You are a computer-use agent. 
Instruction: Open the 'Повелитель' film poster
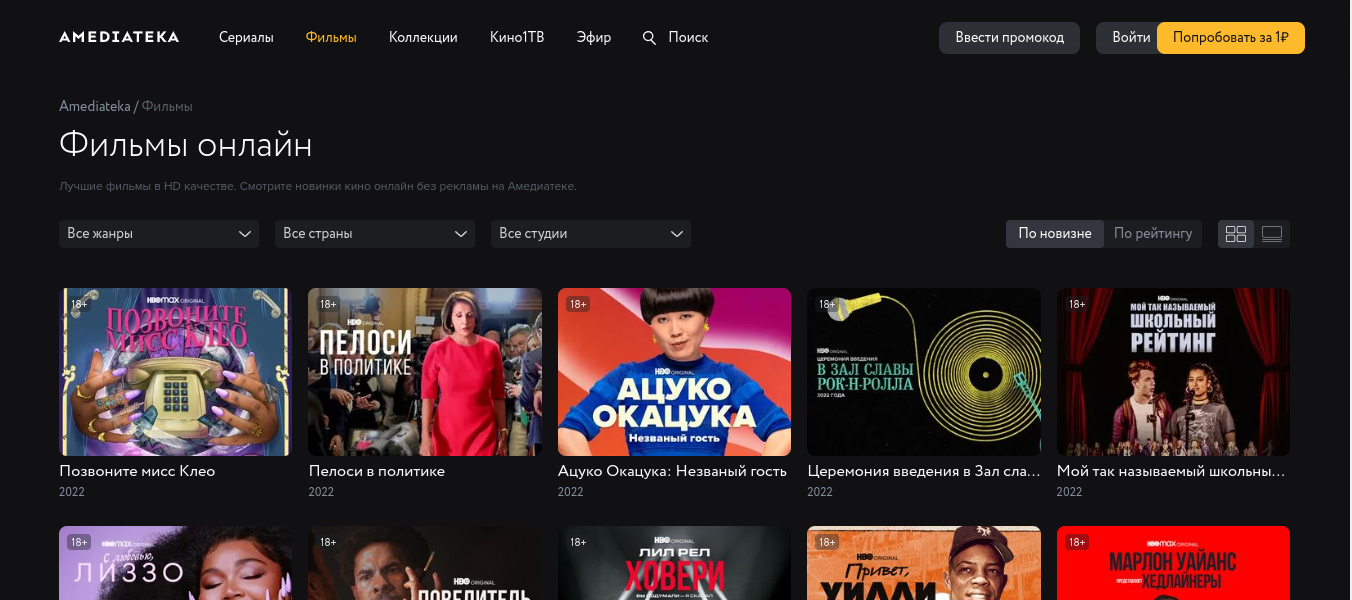tap(425, 563)
